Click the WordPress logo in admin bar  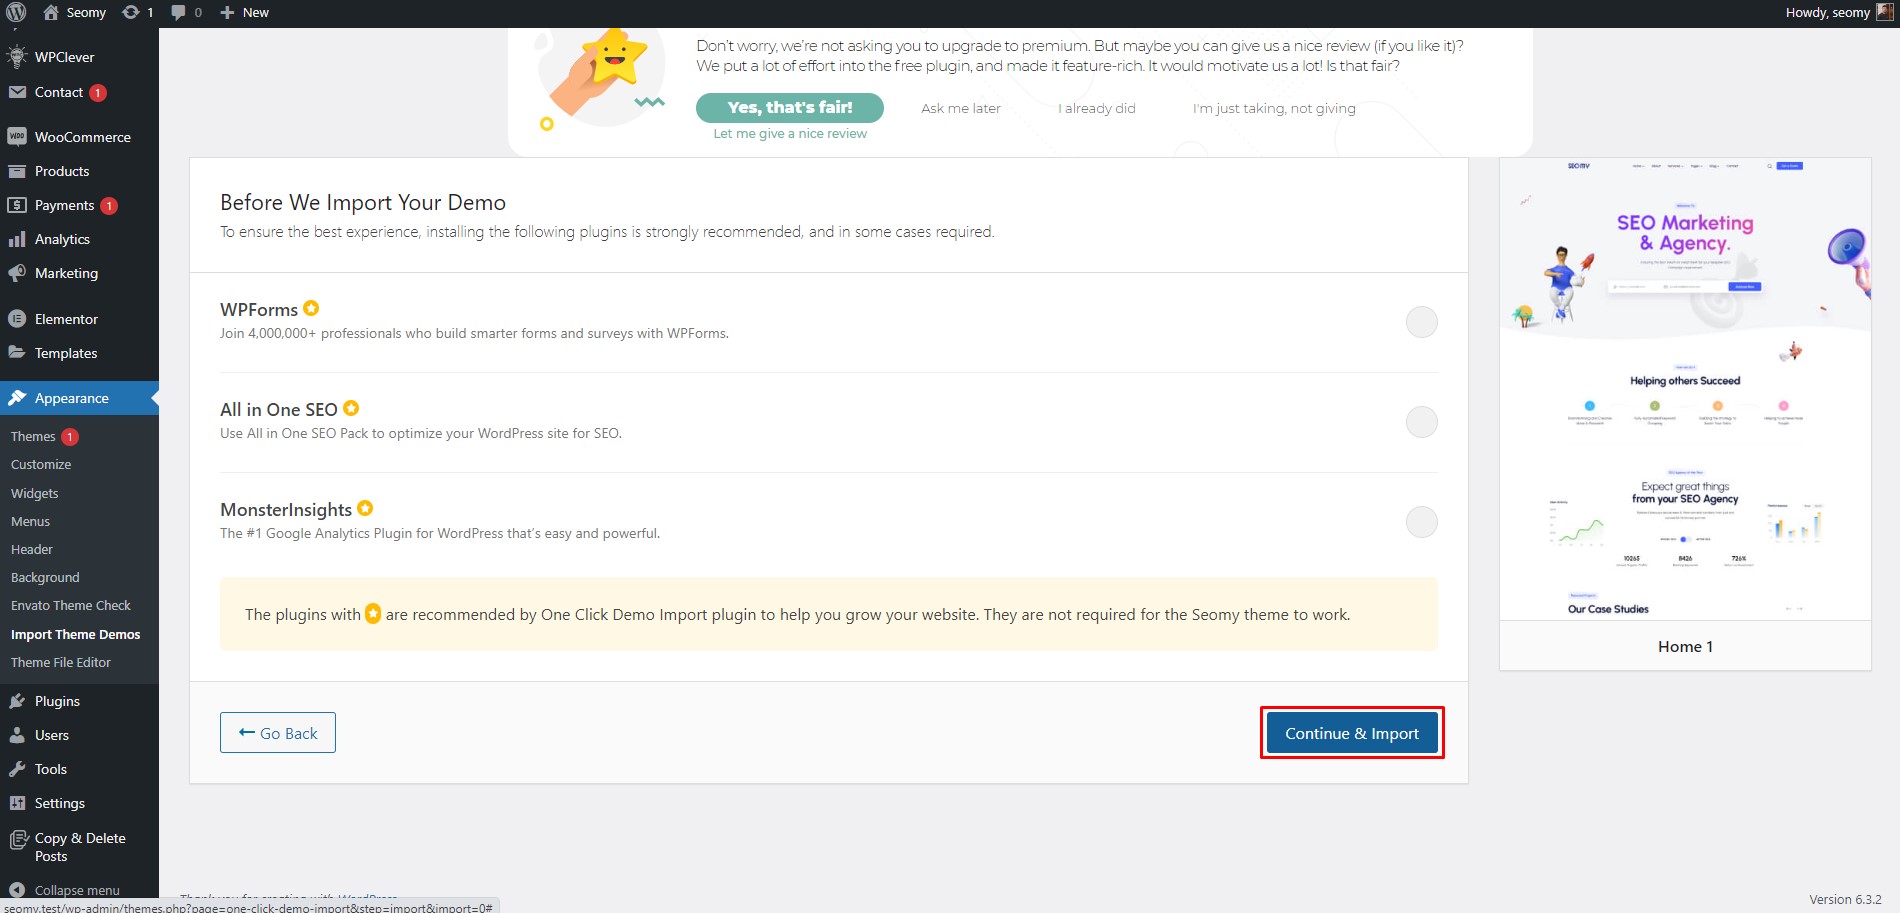tap(16, 12)
